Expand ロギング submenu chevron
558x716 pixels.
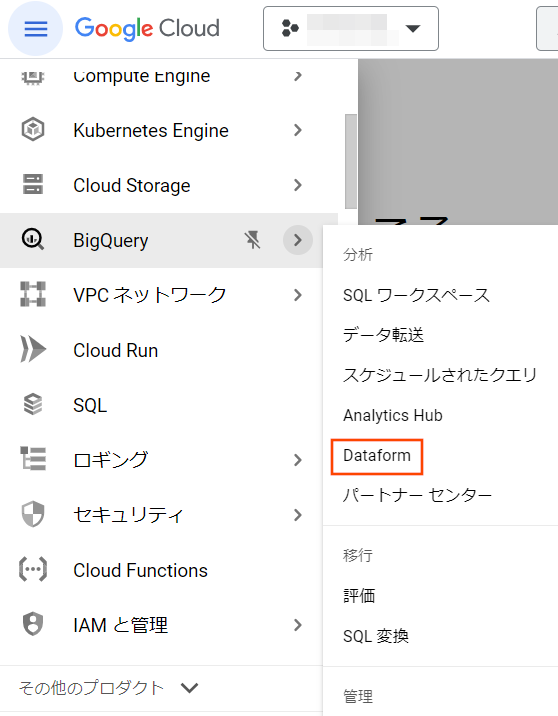[x=298, y=460]
